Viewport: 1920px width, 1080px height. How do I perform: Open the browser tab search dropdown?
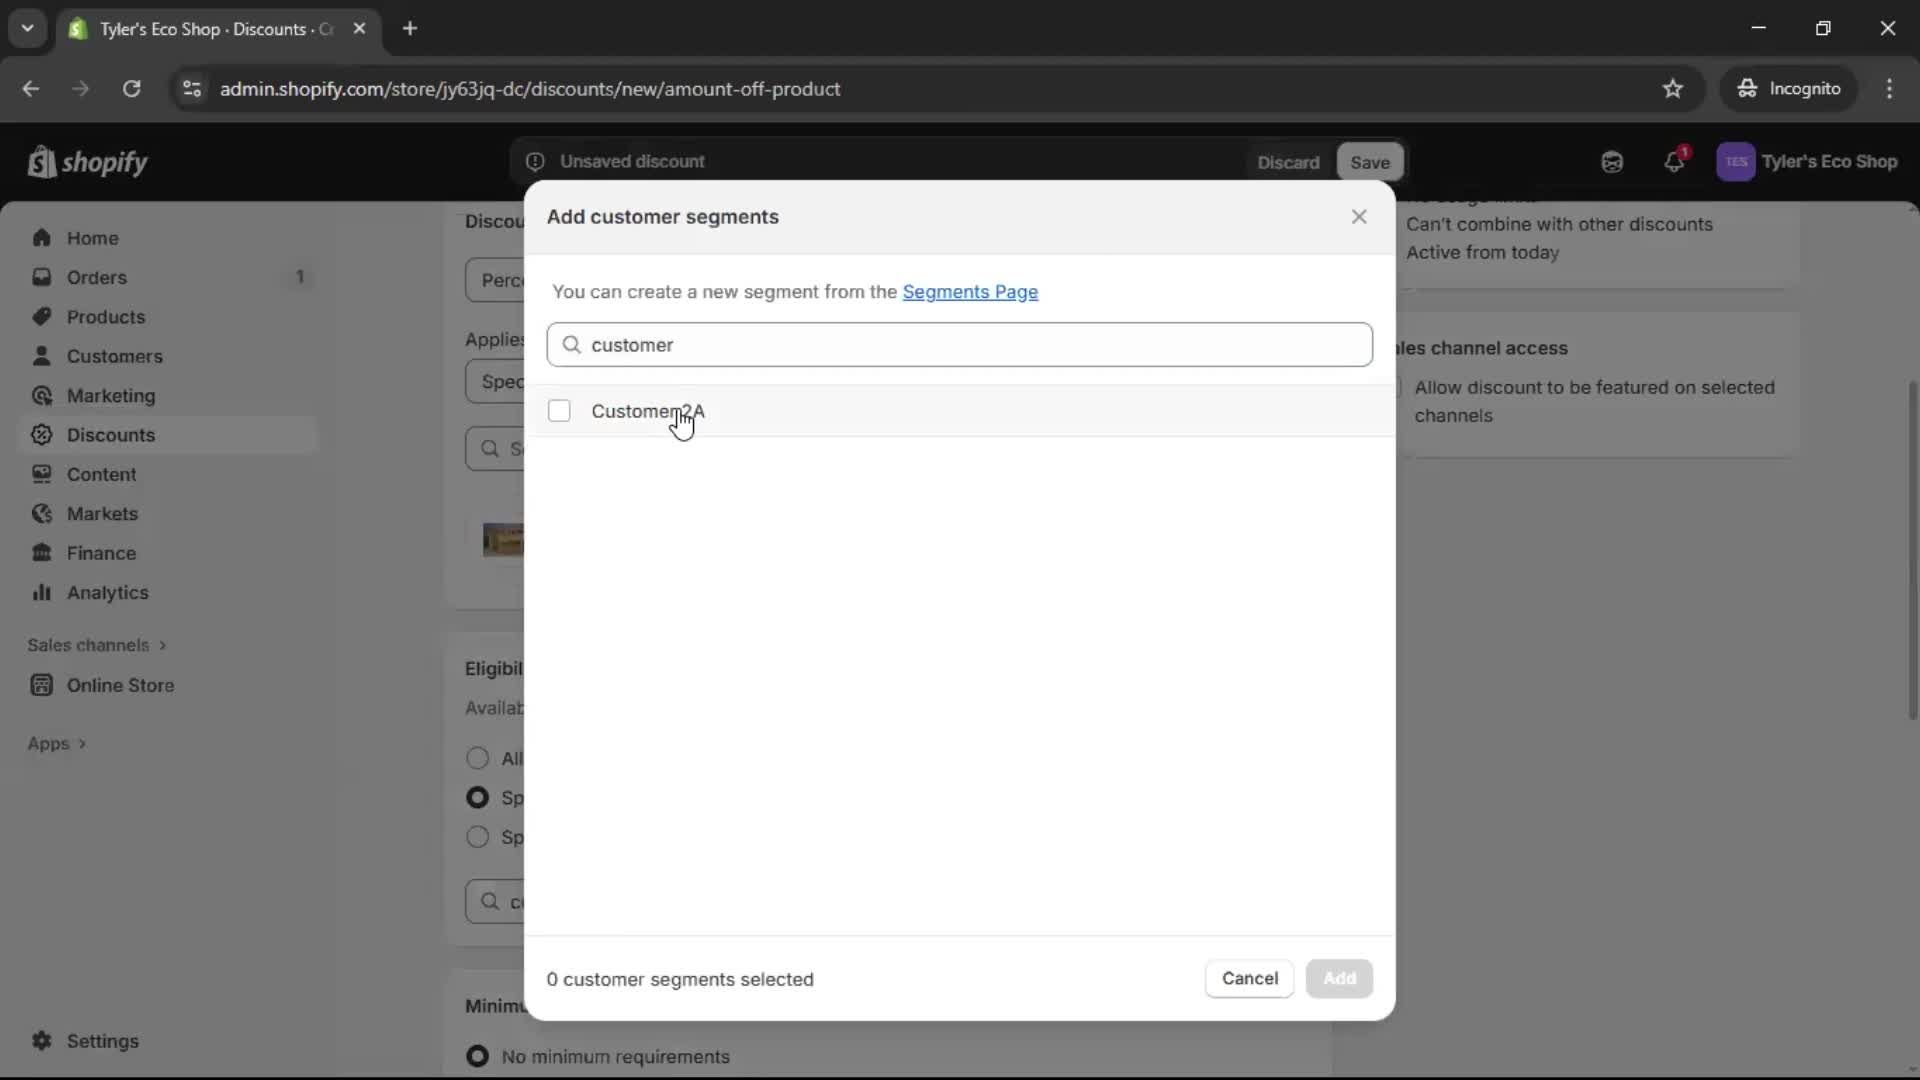(x=27, y=28)
